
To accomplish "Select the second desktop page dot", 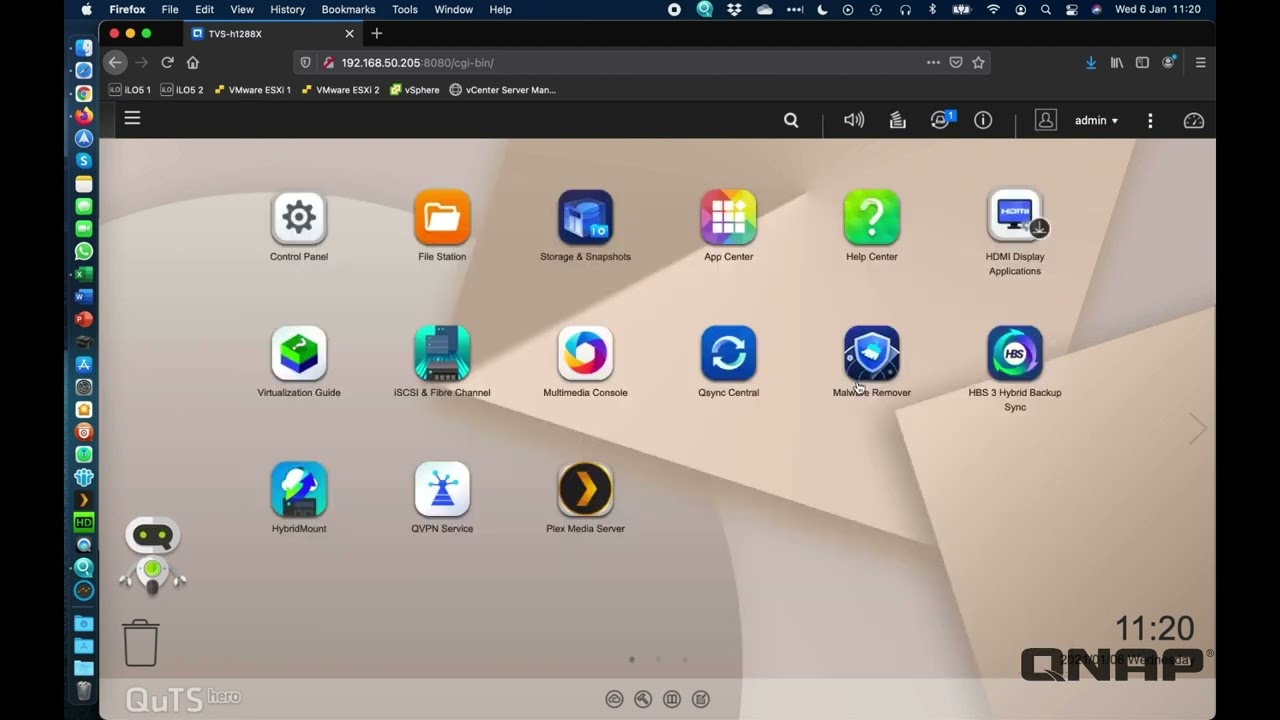I will coord(658,659).
